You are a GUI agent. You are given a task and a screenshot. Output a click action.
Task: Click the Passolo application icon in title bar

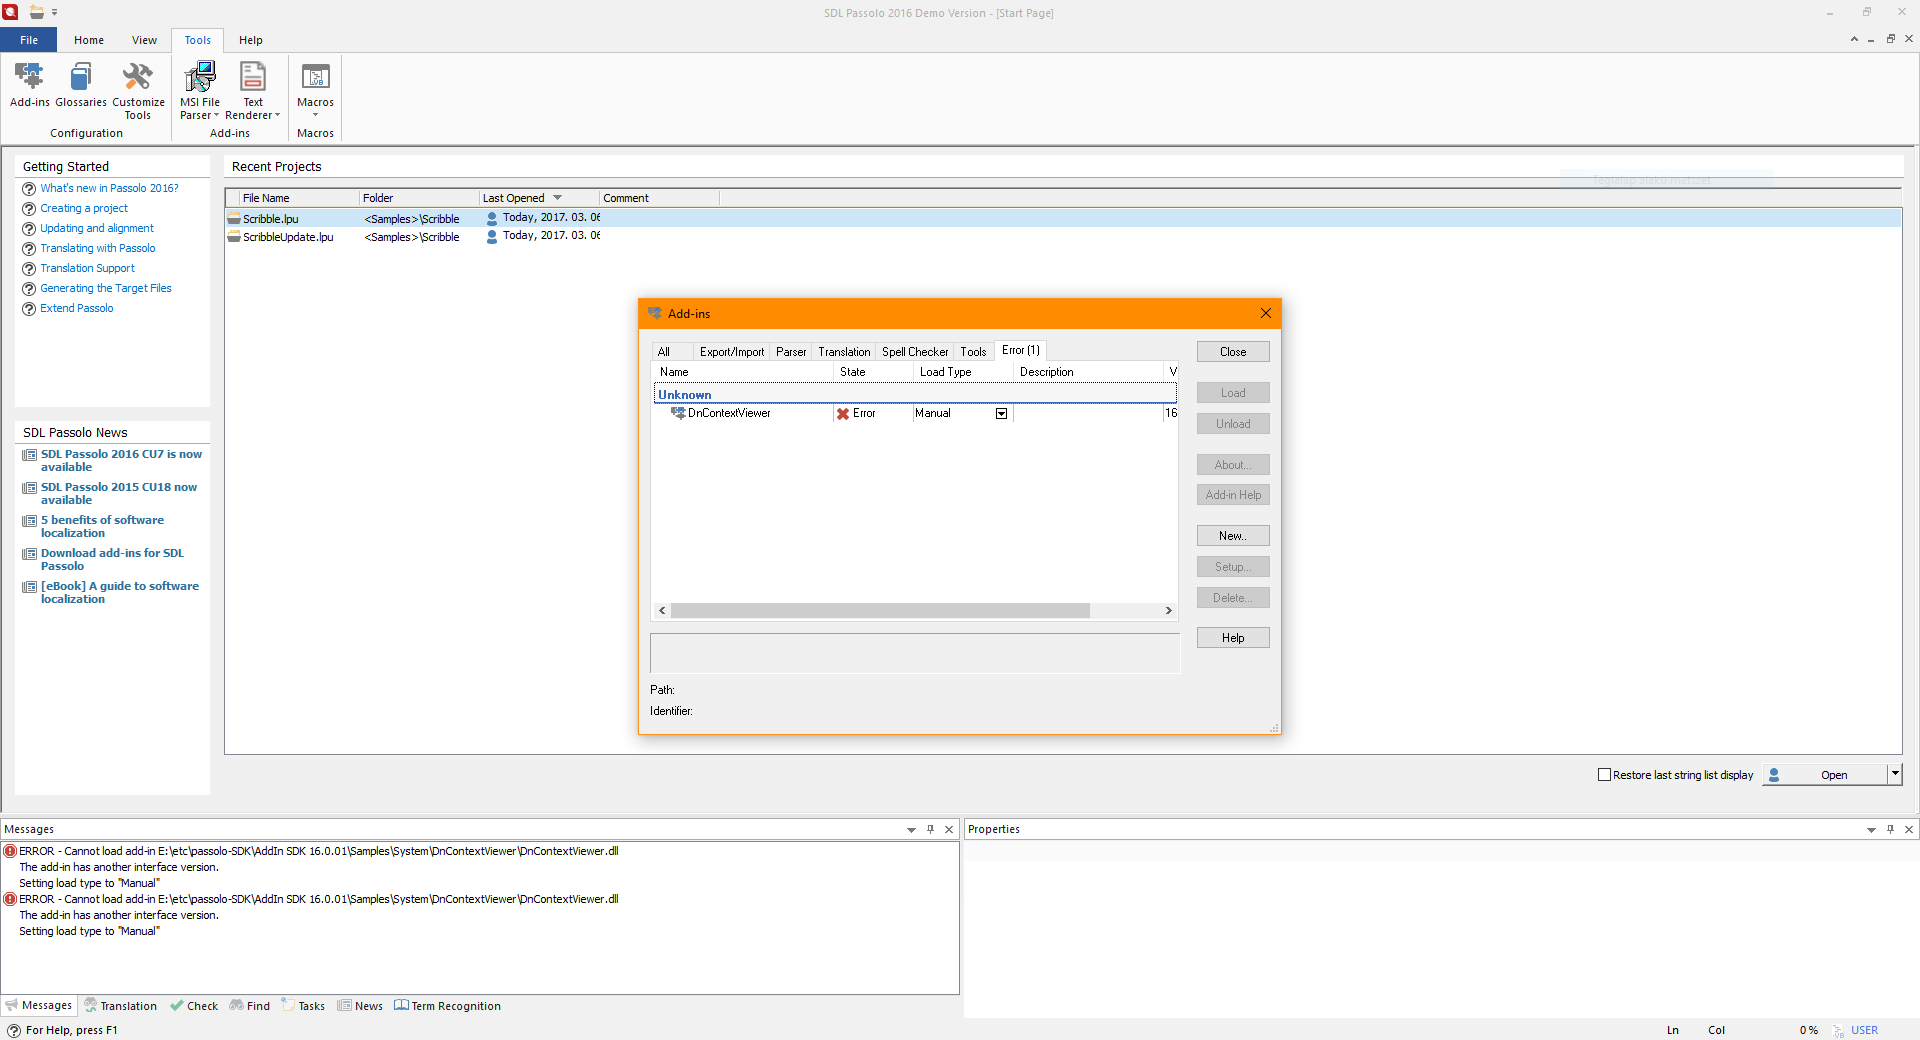tap(10, 12)
